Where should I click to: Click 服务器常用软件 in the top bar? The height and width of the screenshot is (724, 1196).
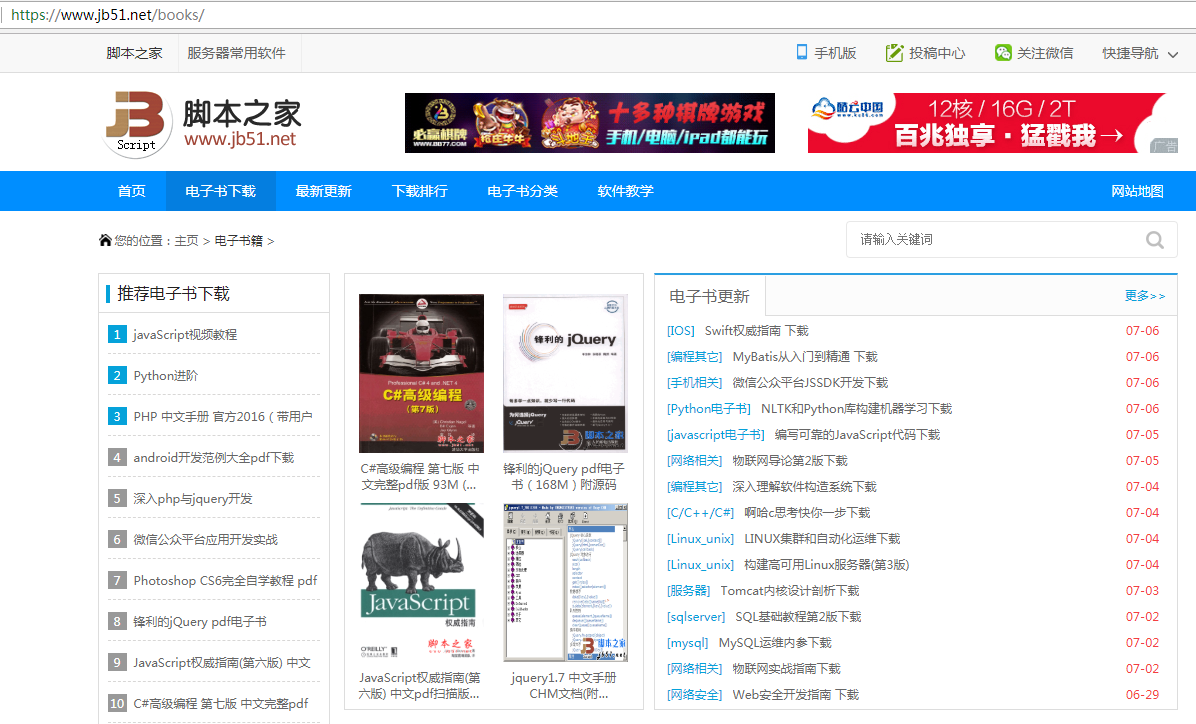coord(236,53)
